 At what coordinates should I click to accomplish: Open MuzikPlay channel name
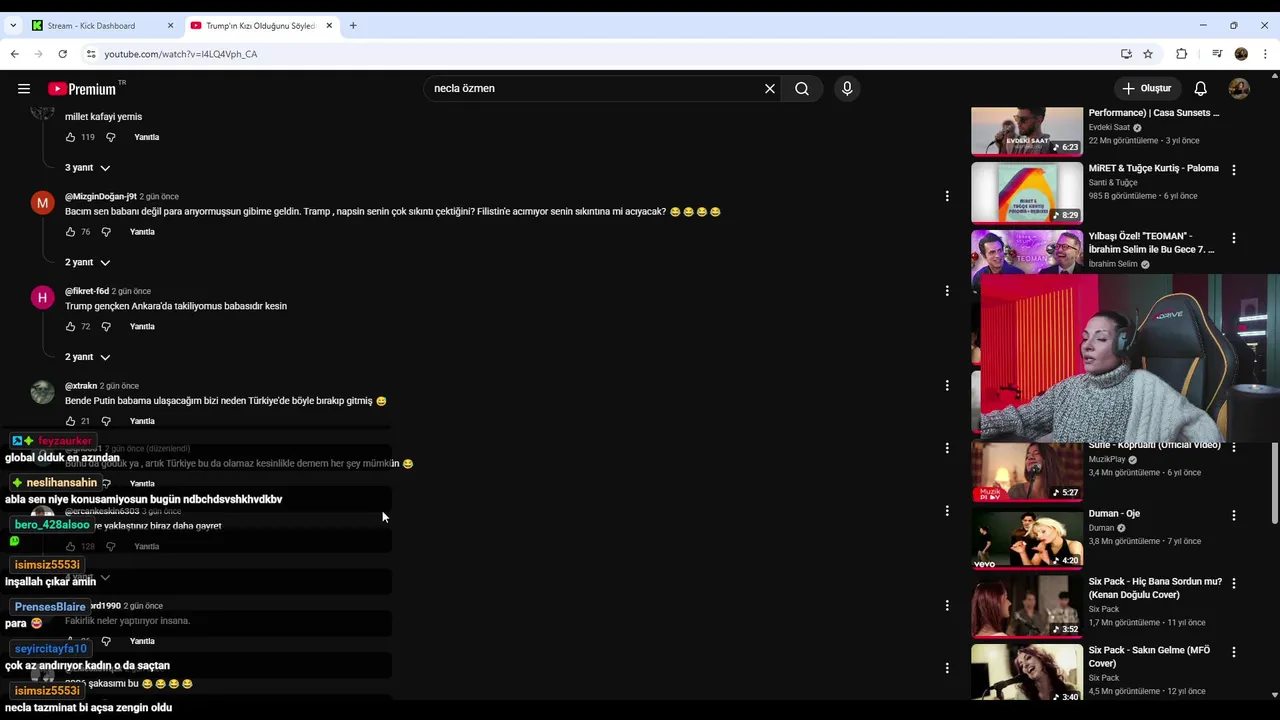(x=1107, y=460)
